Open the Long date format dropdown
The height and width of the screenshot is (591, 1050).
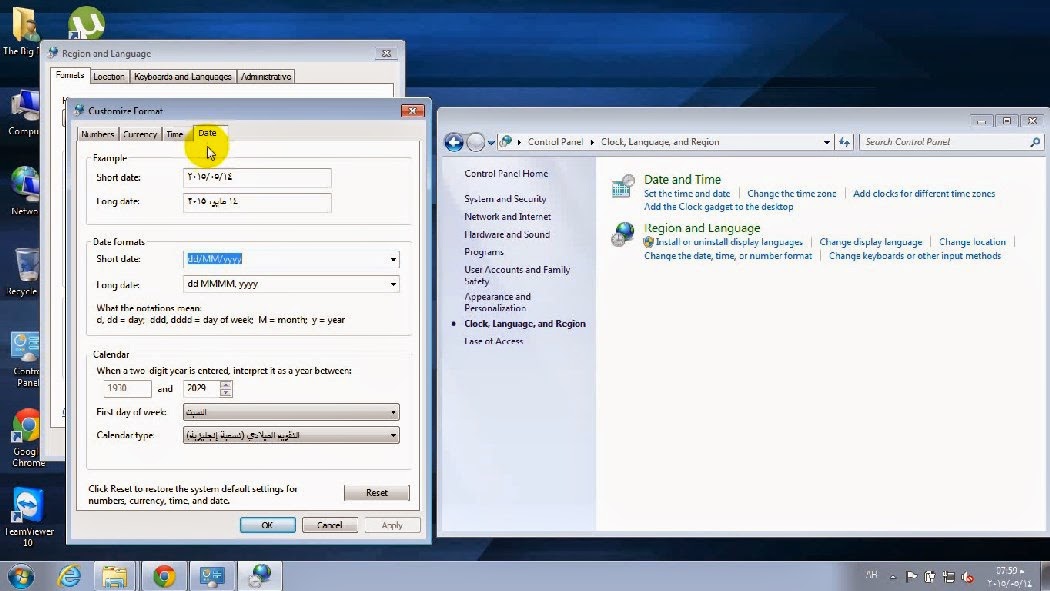pyautogui.click(x=393, y=284)
